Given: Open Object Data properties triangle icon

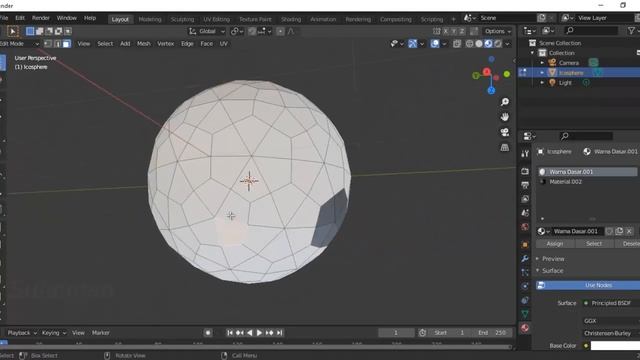Looking at the screenshot, I should (x=525, y=314).
